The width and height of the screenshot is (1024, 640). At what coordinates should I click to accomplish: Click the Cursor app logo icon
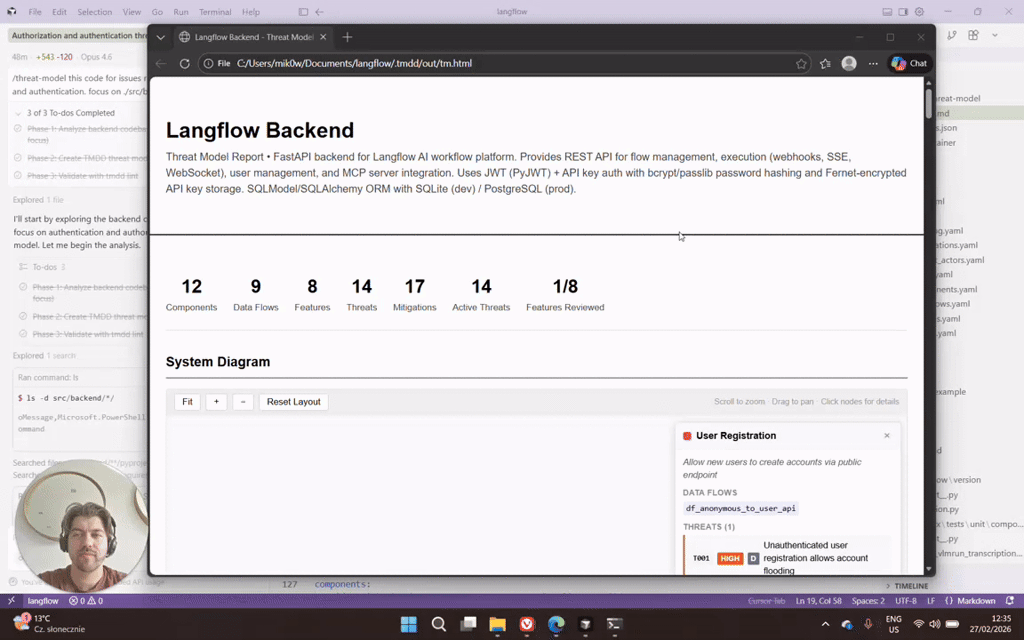[12, 12]
